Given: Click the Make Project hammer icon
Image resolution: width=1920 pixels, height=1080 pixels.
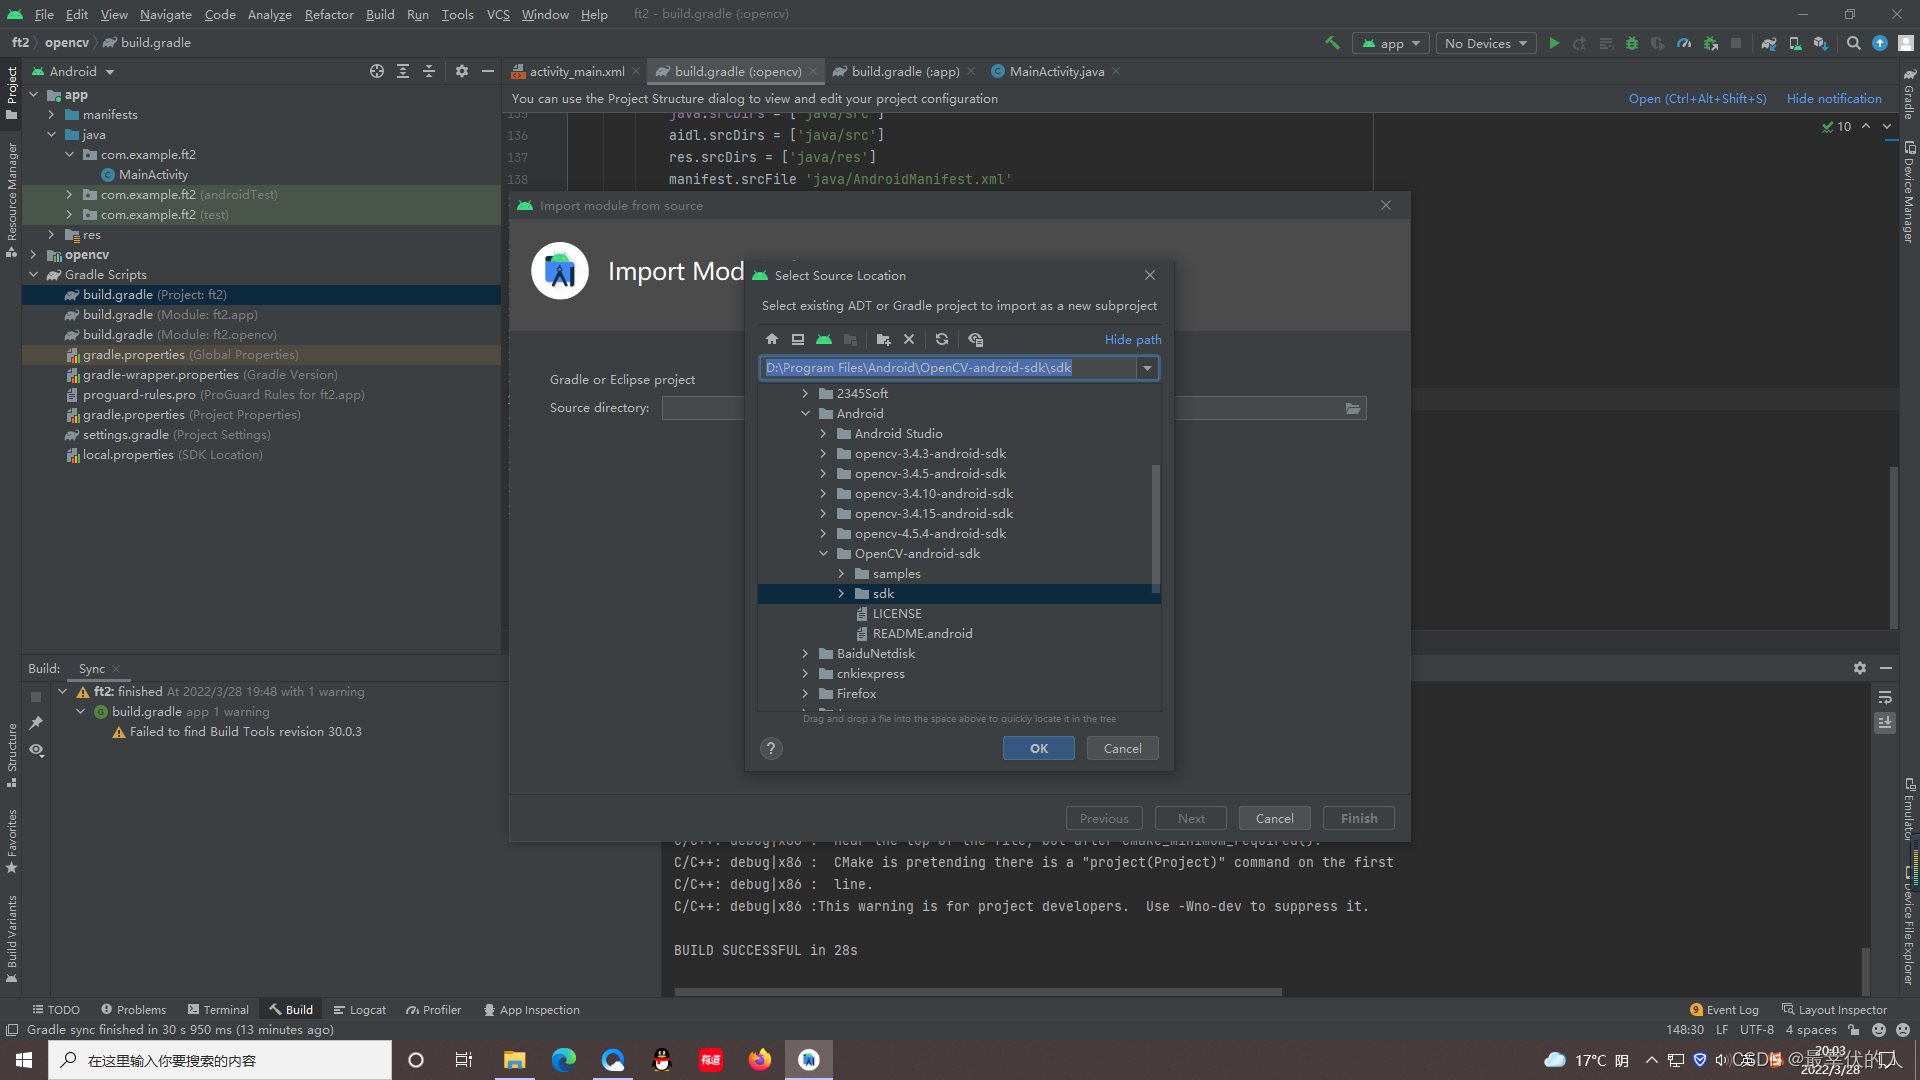Looking at the screenshot, I should [1332, 44].
